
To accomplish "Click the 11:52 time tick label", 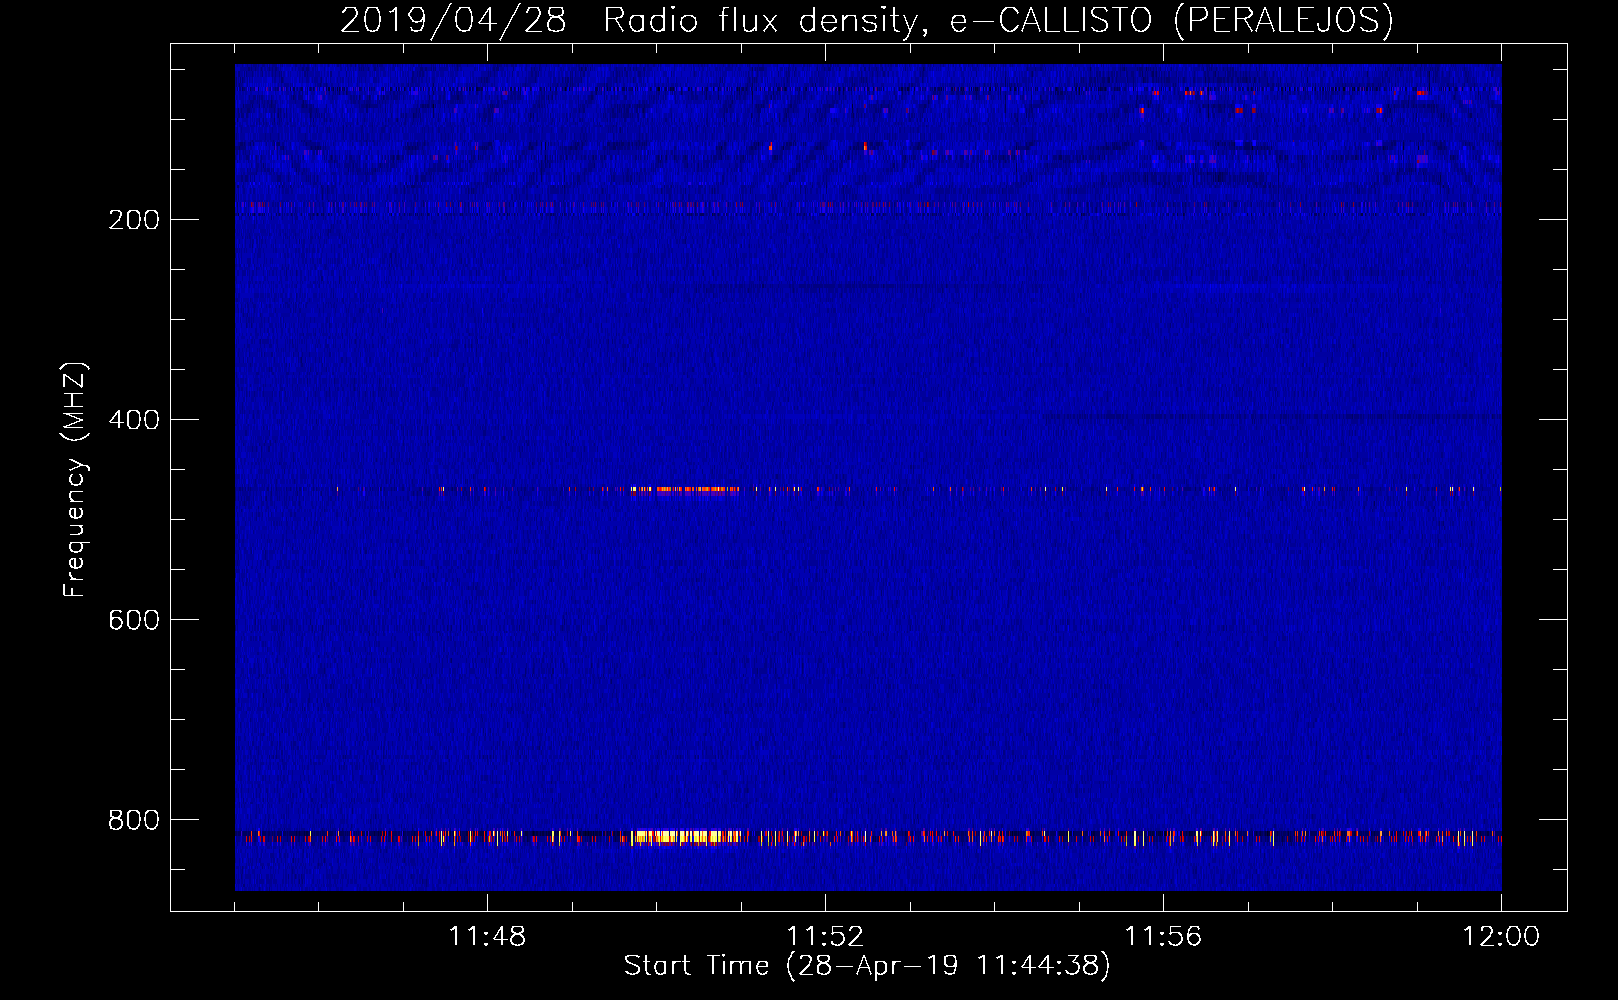I will click(825, 937).
